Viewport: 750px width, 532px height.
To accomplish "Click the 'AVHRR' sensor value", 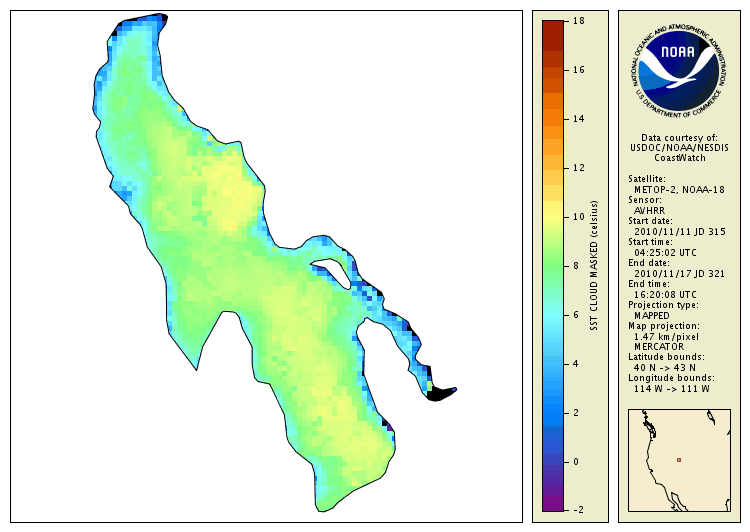I will click(x=650, y=211).
